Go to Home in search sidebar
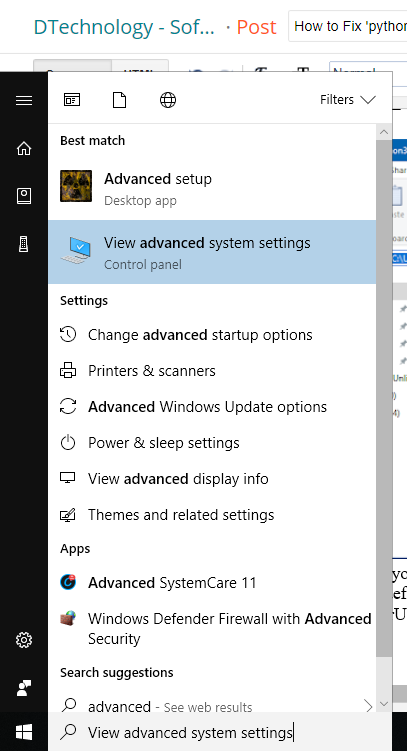 (24, 148)
